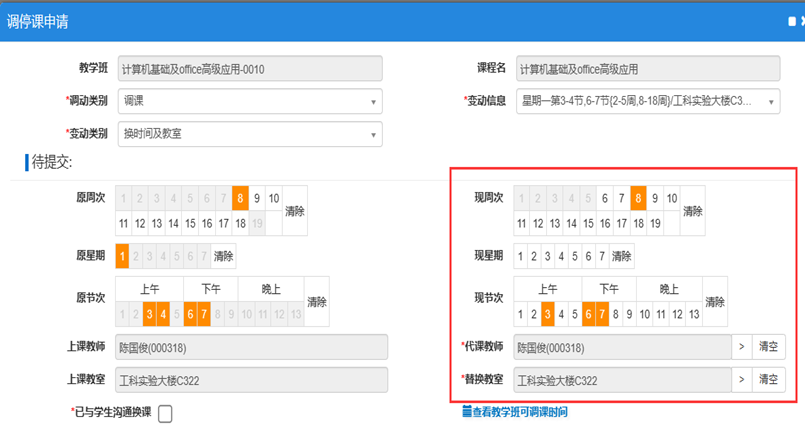
Task: Deselect week 8 in 现周次
Action: (638, 198)
